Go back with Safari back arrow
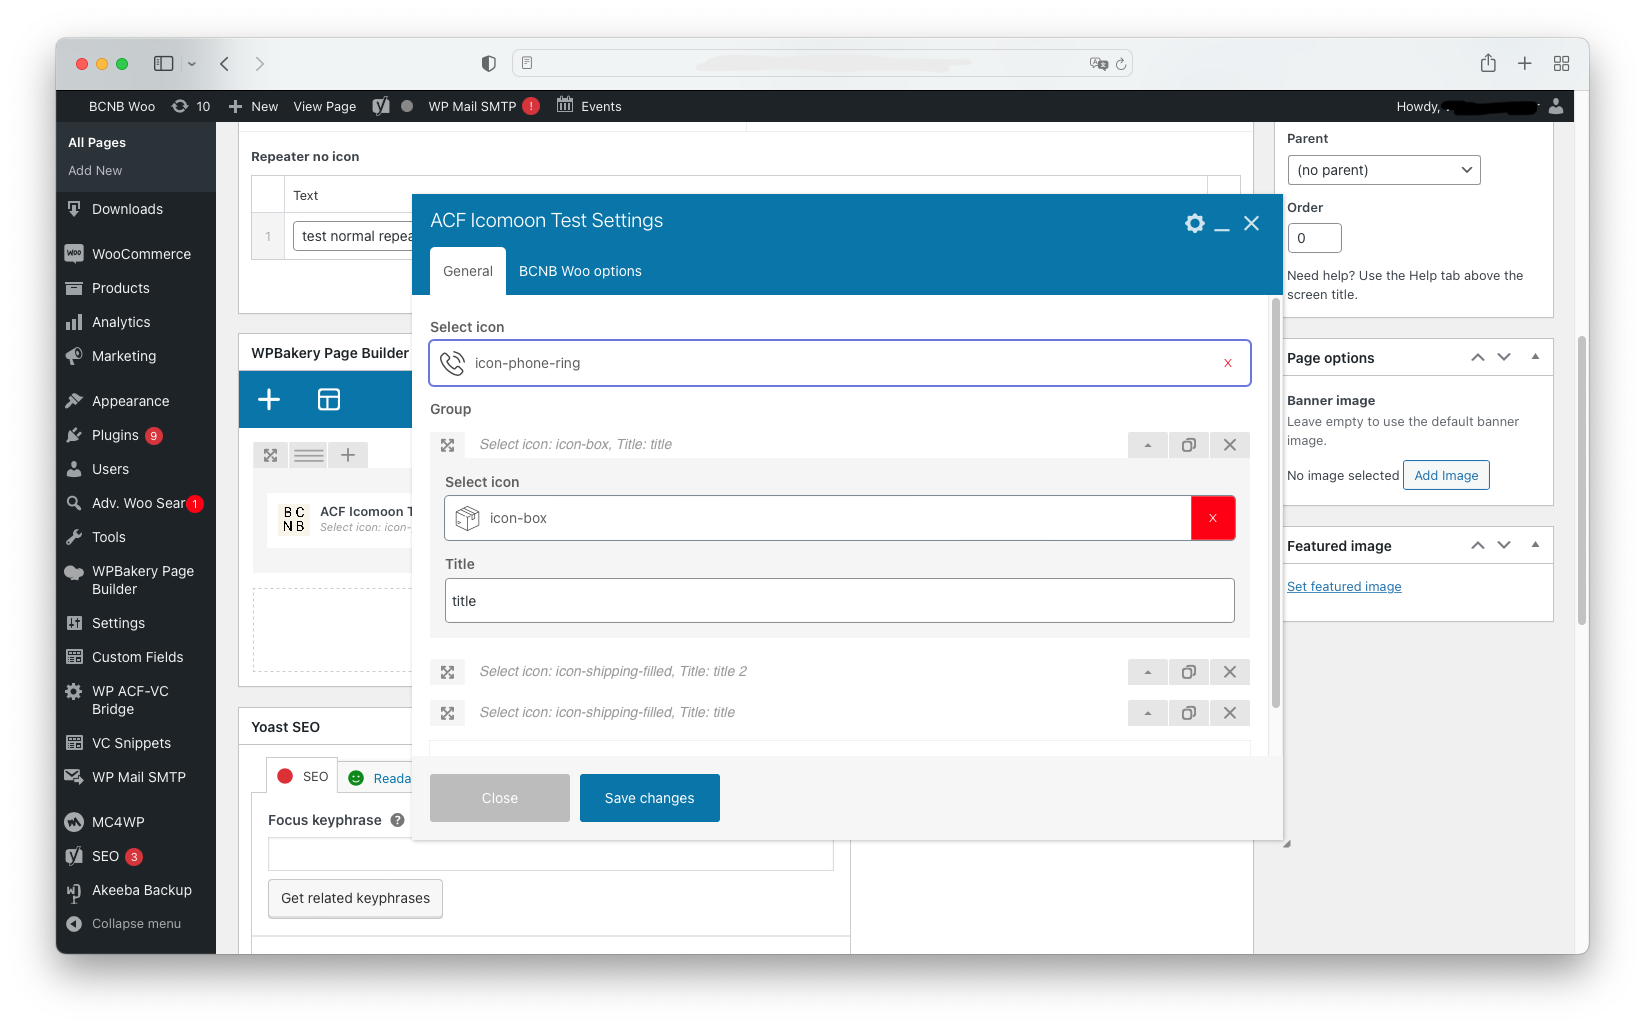 coord(225,63)
